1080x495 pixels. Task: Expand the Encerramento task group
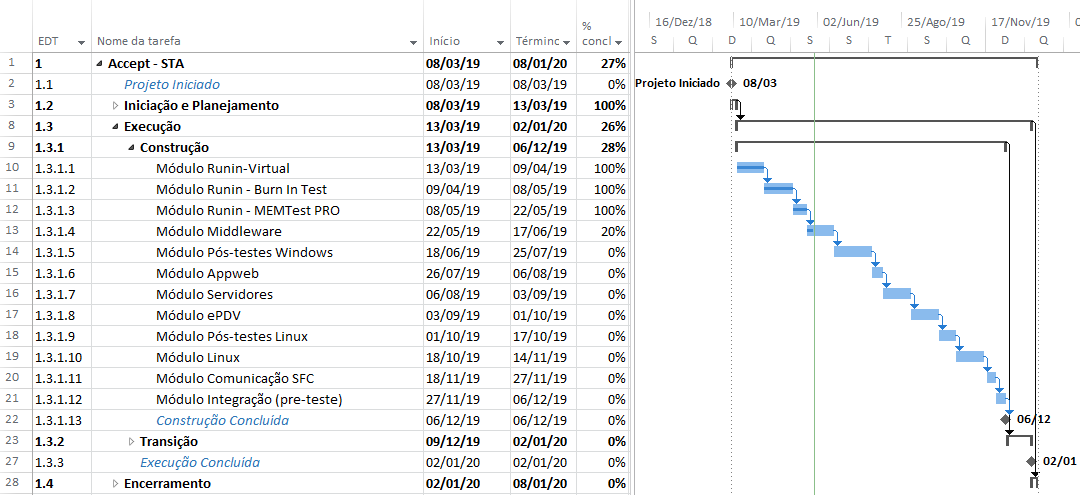pos(115,483)
